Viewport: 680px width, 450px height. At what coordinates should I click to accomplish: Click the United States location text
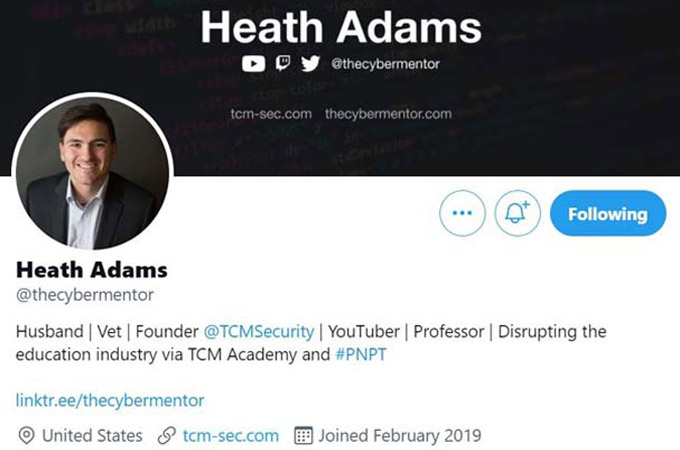pos(92,436)
